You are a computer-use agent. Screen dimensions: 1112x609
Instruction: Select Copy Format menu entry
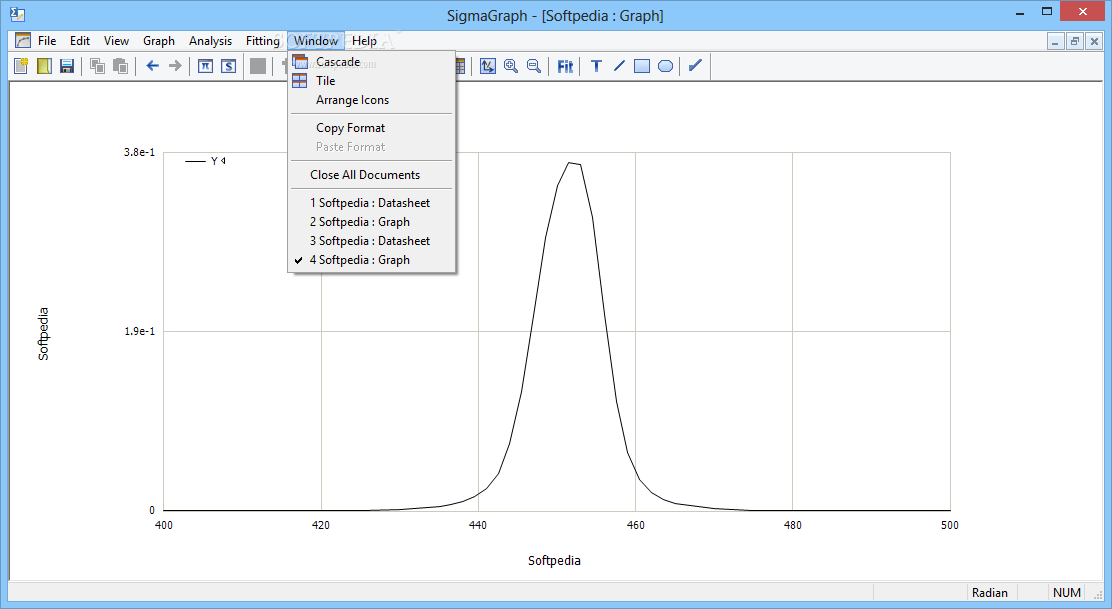point(371,128)
